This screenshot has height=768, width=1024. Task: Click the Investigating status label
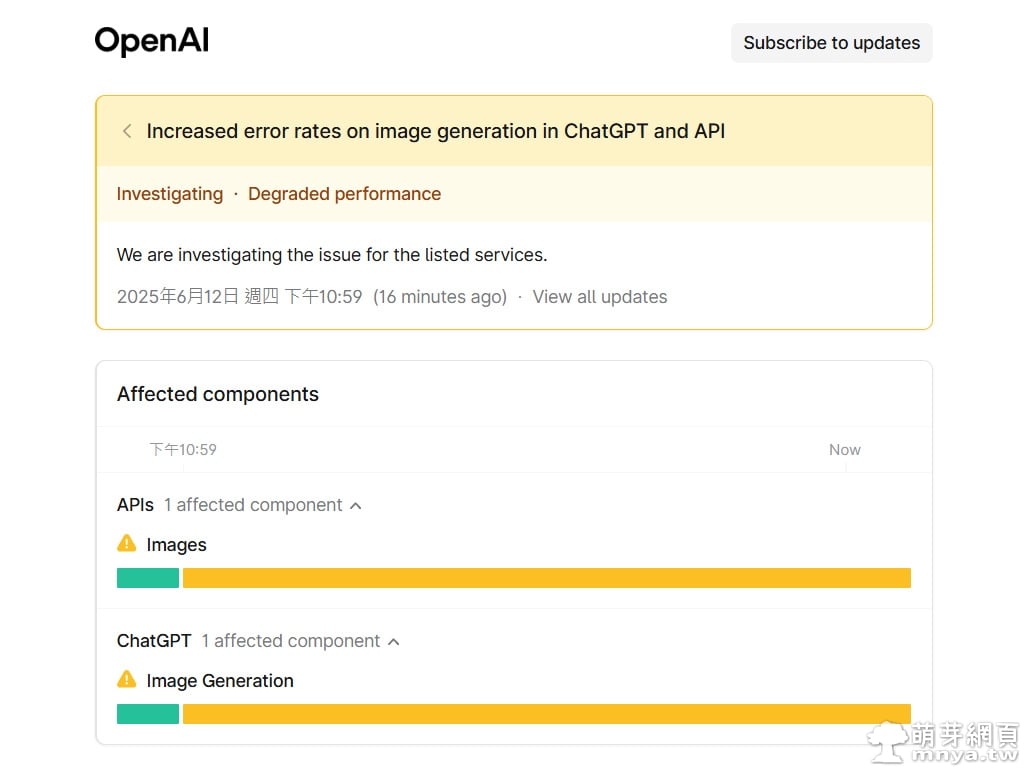pos(170,194)
